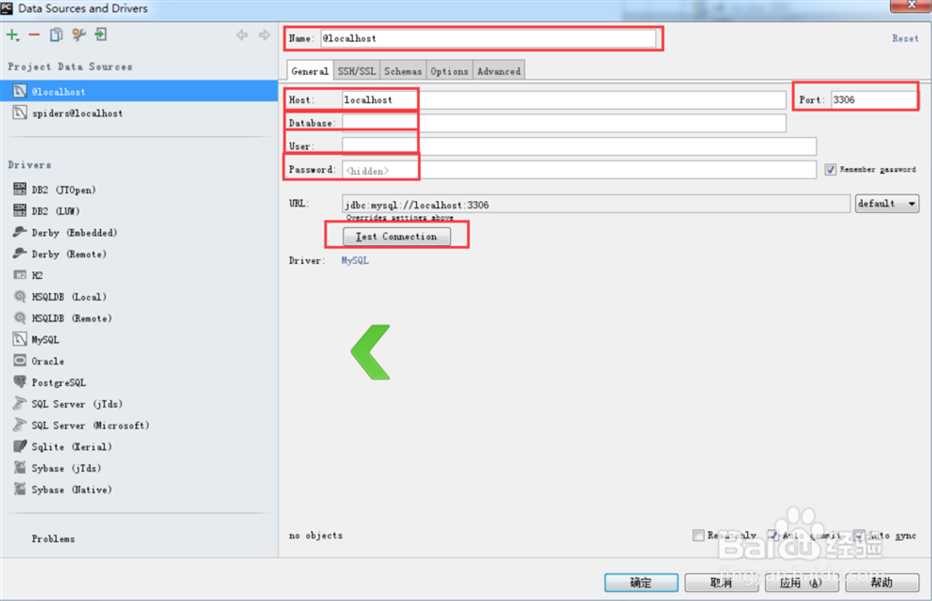
Task: Switch to the General tab
Action: (x=310, y=71)
